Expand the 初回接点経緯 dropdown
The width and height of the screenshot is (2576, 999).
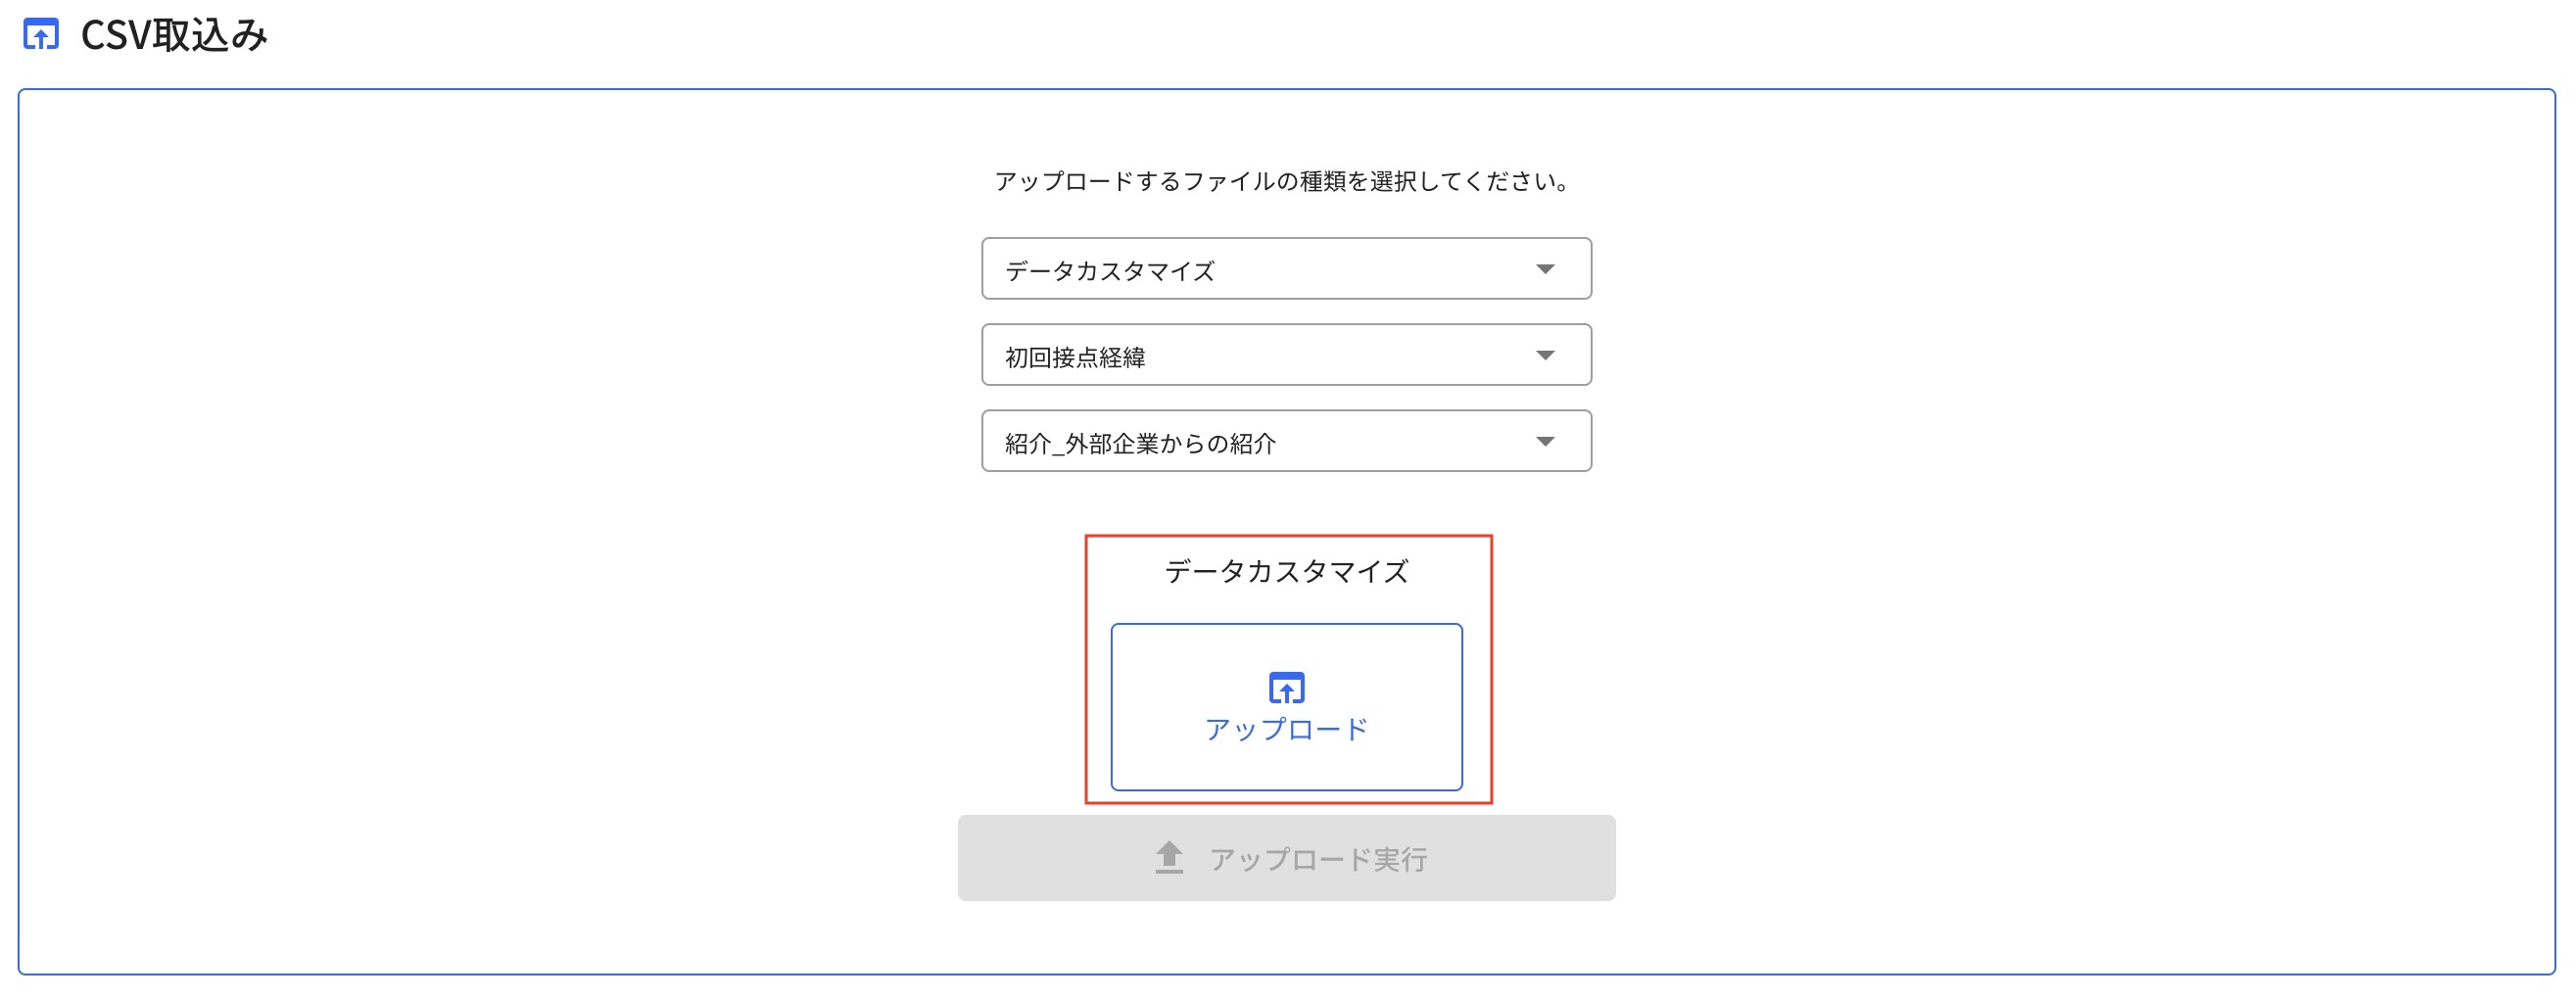[1286, 354]
